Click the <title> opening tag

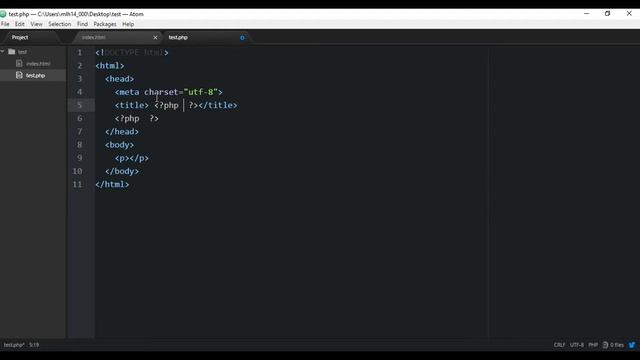point(132,105)
